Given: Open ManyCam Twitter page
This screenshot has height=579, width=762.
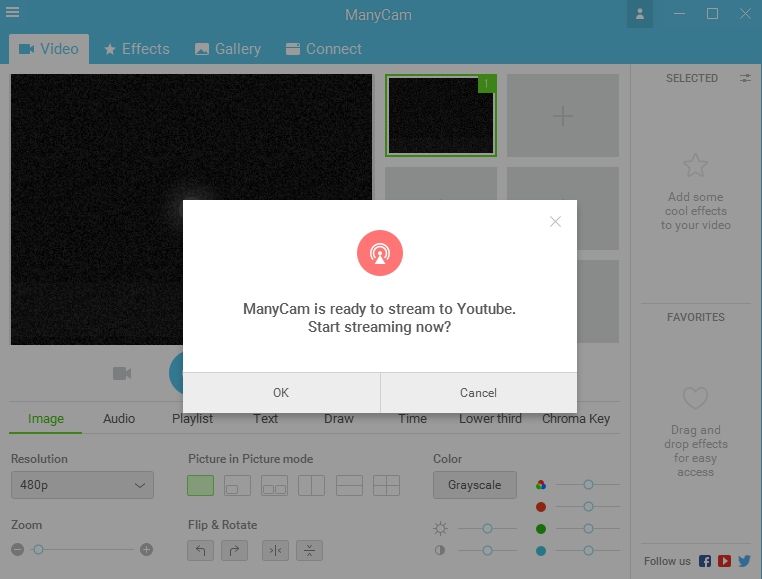Looking at the screenshot, I should point(745,561).
